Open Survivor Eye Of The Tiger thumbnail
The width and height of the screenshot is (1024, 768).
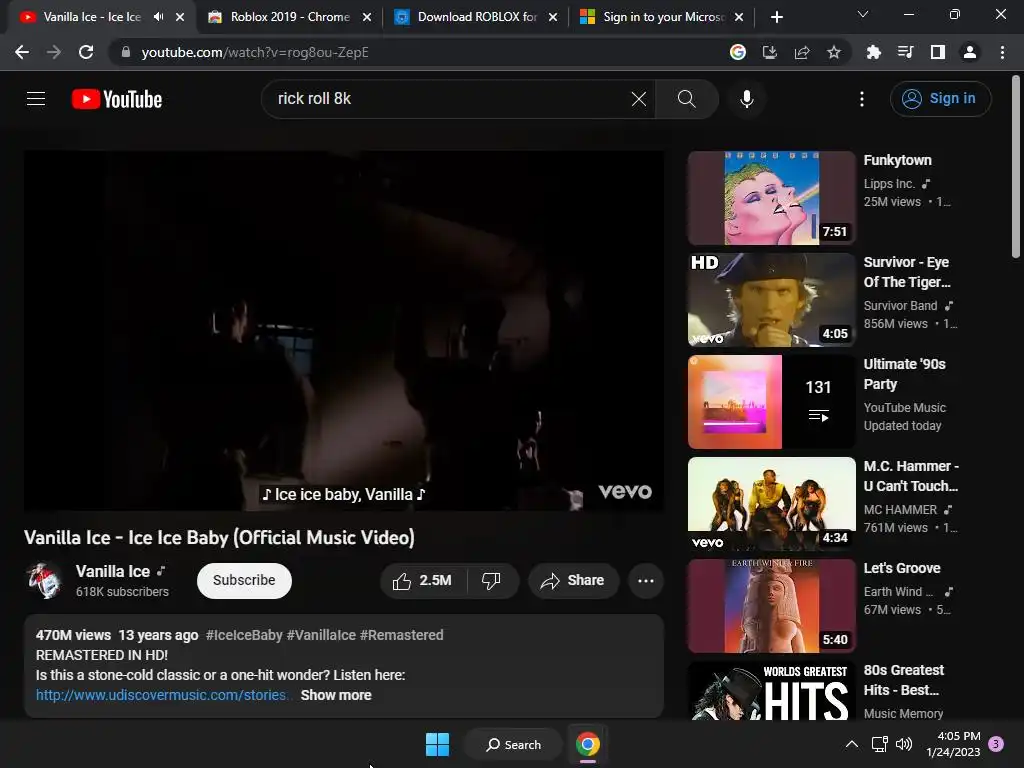coord(771,300)
